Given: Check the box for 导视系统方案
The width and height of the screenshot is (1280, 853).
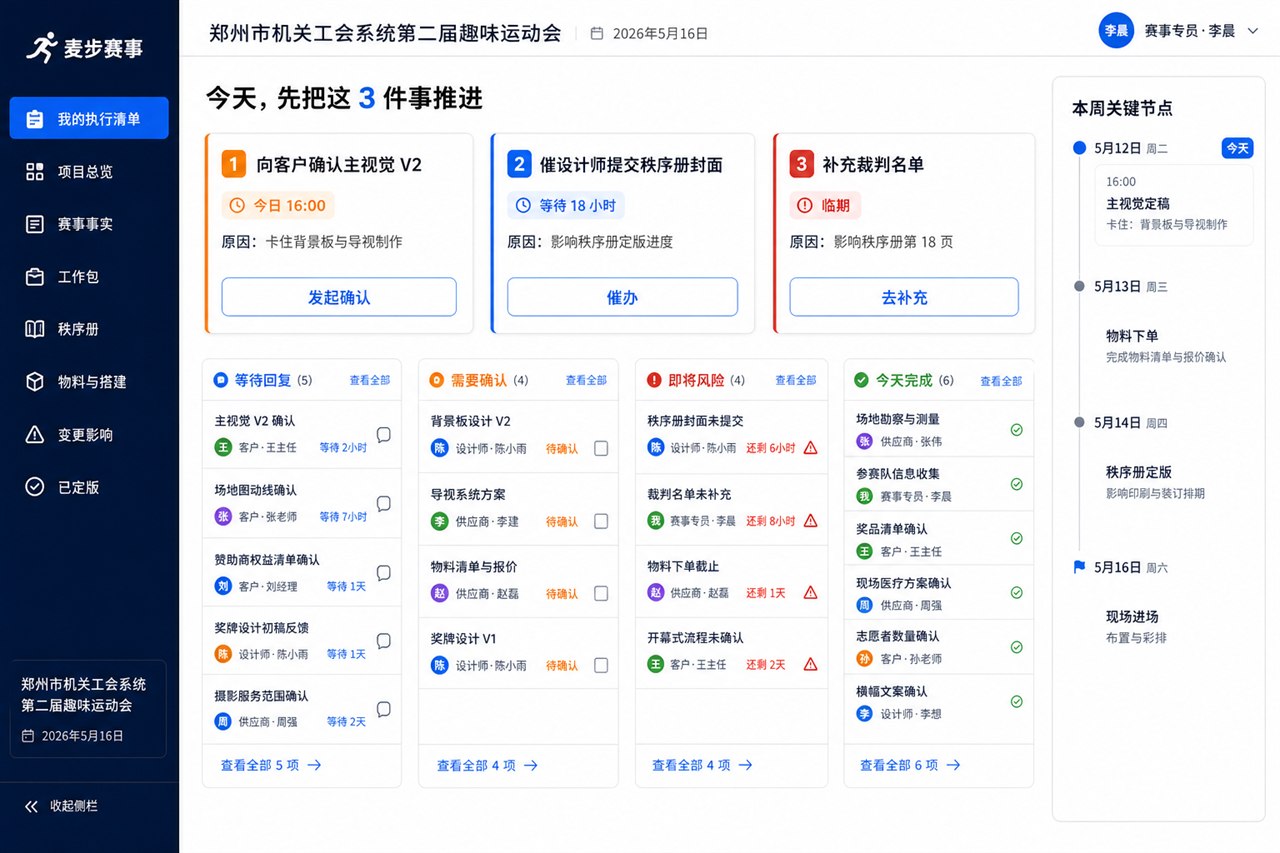Looking at the screenshot, I should pyautogui.click(x=601, y=521).
